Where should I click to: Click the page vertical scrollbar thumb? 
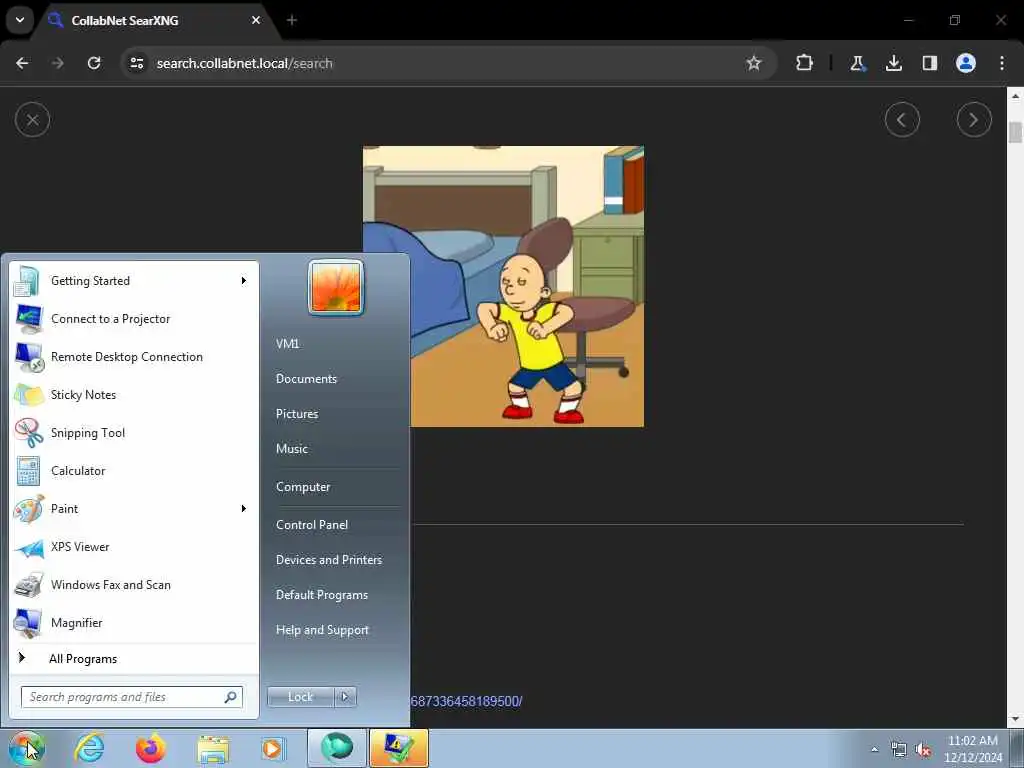pos(1015,132)
